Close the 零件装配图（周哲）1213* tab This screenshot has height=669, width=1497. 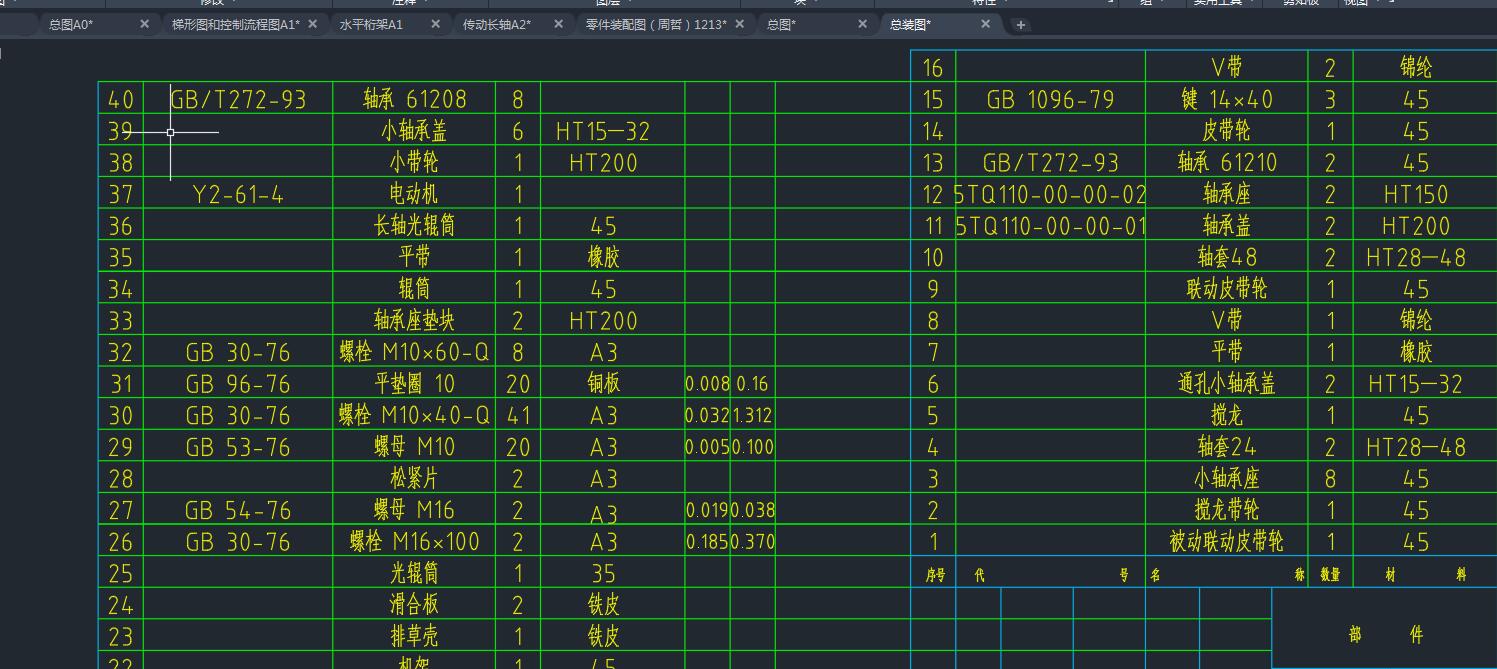[x=741, y=24]
